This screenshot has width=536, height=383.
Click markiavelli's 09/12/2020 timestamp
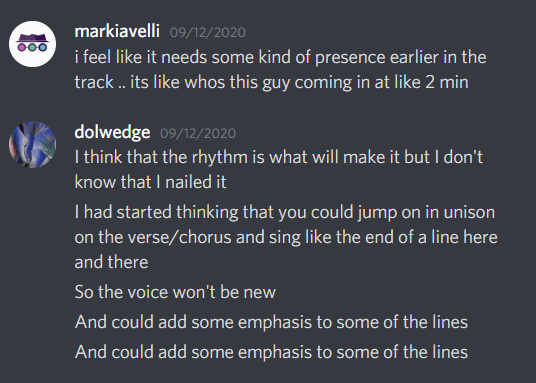207,32
